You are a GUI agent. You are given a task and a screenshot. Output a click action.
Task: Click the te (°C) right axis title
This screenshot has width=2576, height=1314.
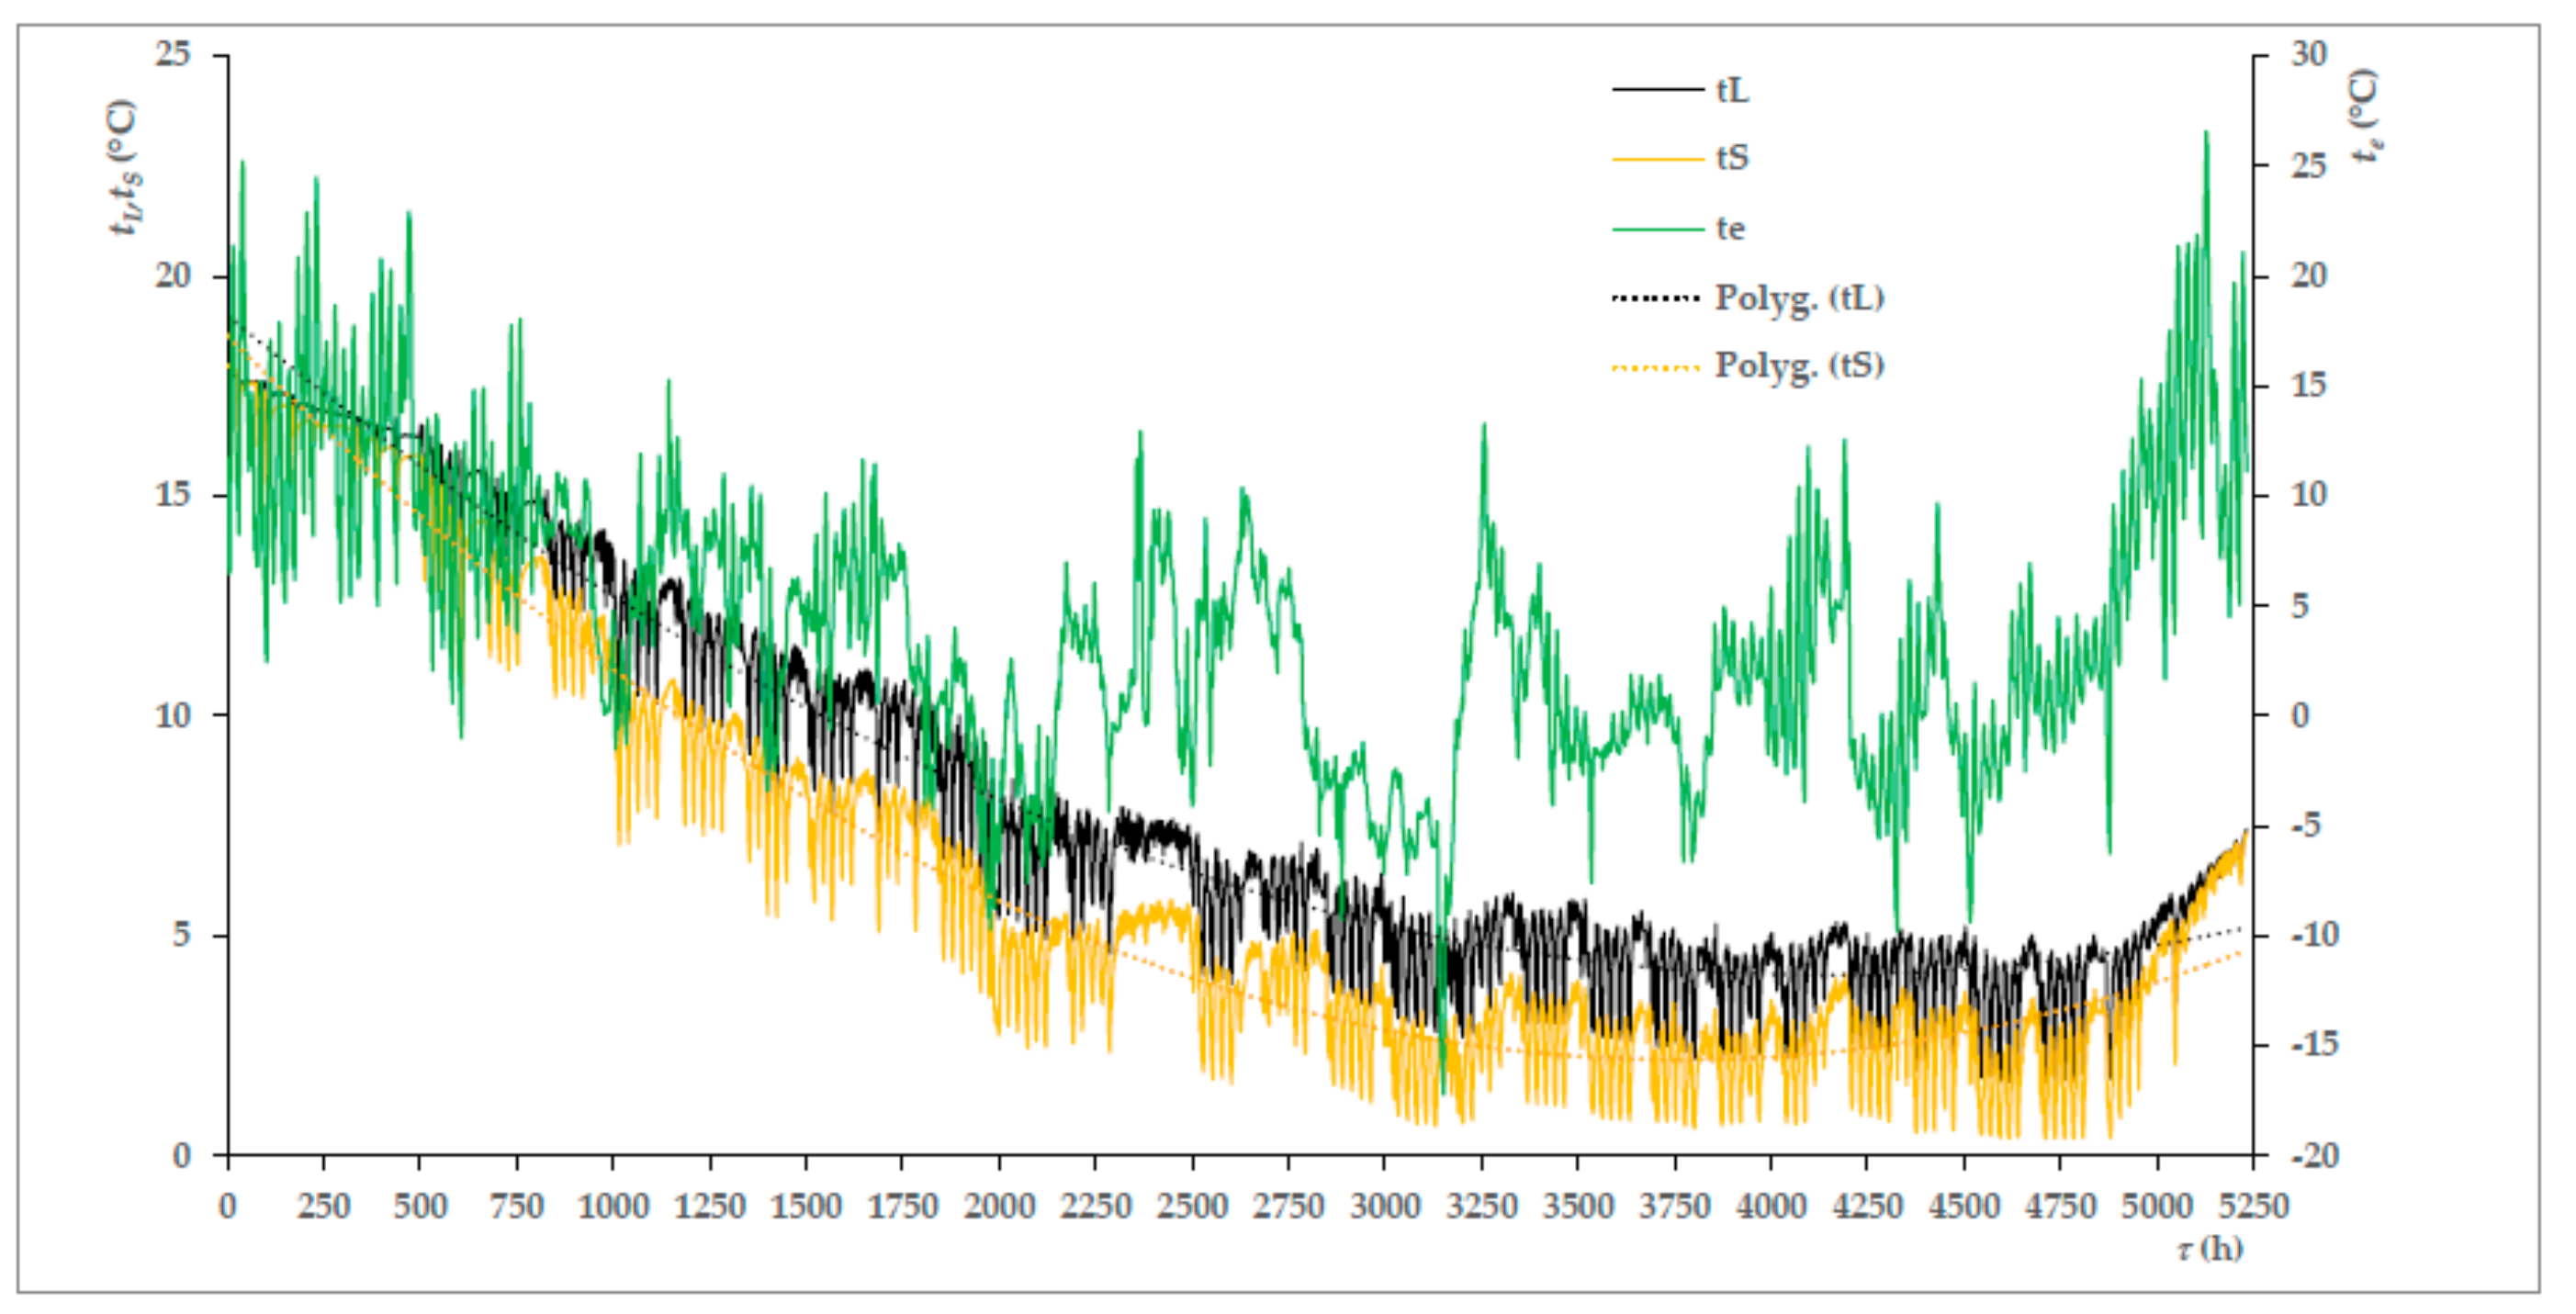click(2366, 116)
